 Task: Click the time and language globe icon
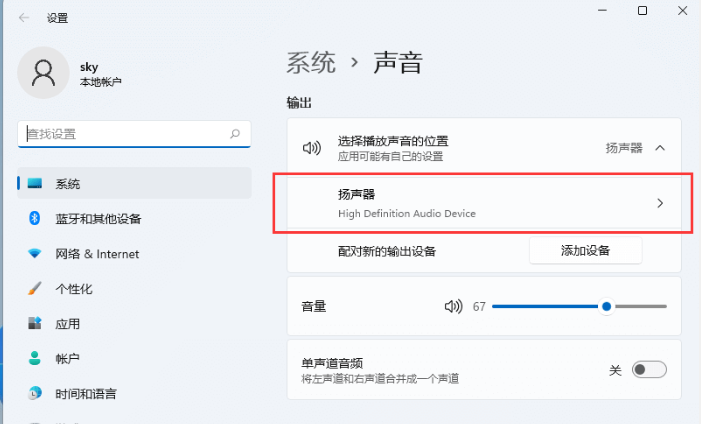34,393
